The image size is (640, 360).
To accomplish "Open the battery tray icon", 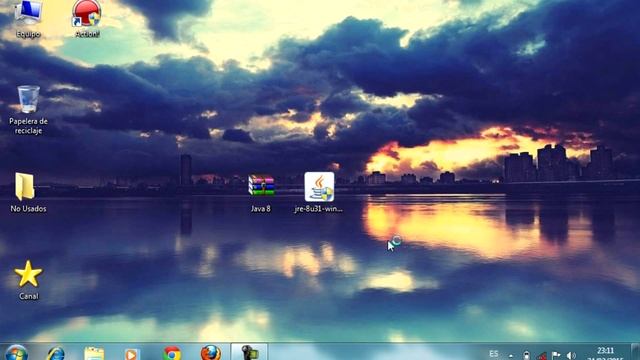I will coord(527,356).
